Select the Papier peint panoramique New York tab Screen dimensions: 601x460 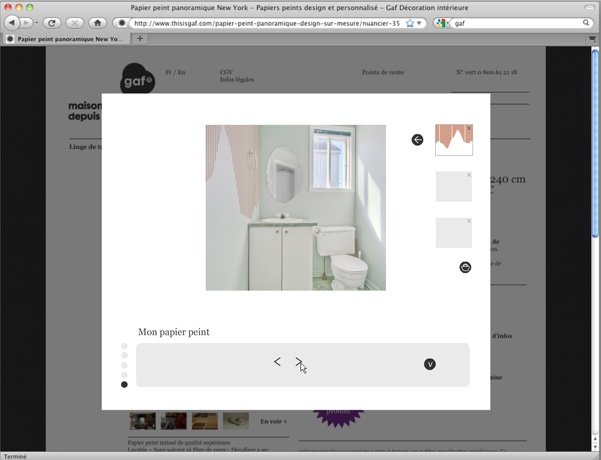click(66, 39)
